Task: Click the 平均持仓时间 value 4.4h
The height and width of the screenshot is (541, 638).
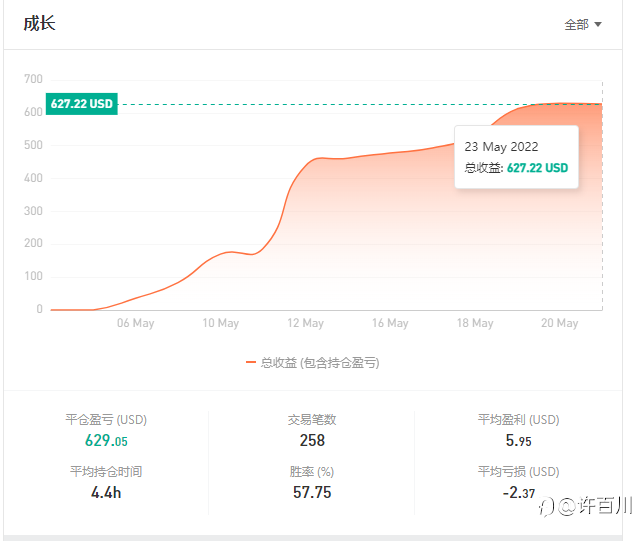Action: pos(106,492)
